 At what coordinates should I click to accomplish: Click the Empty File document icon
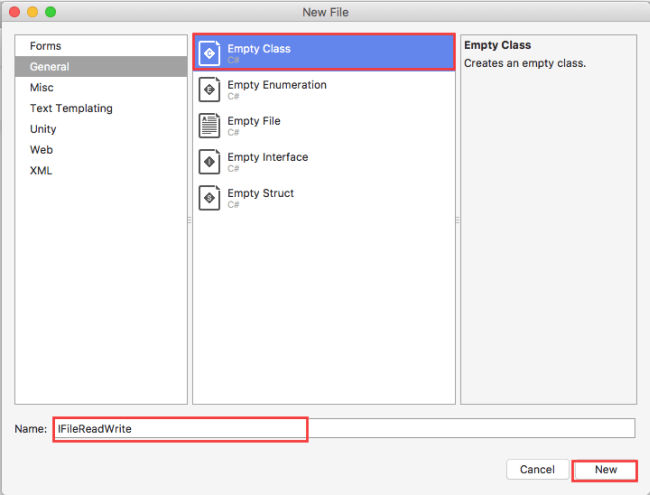click(210, 125)
